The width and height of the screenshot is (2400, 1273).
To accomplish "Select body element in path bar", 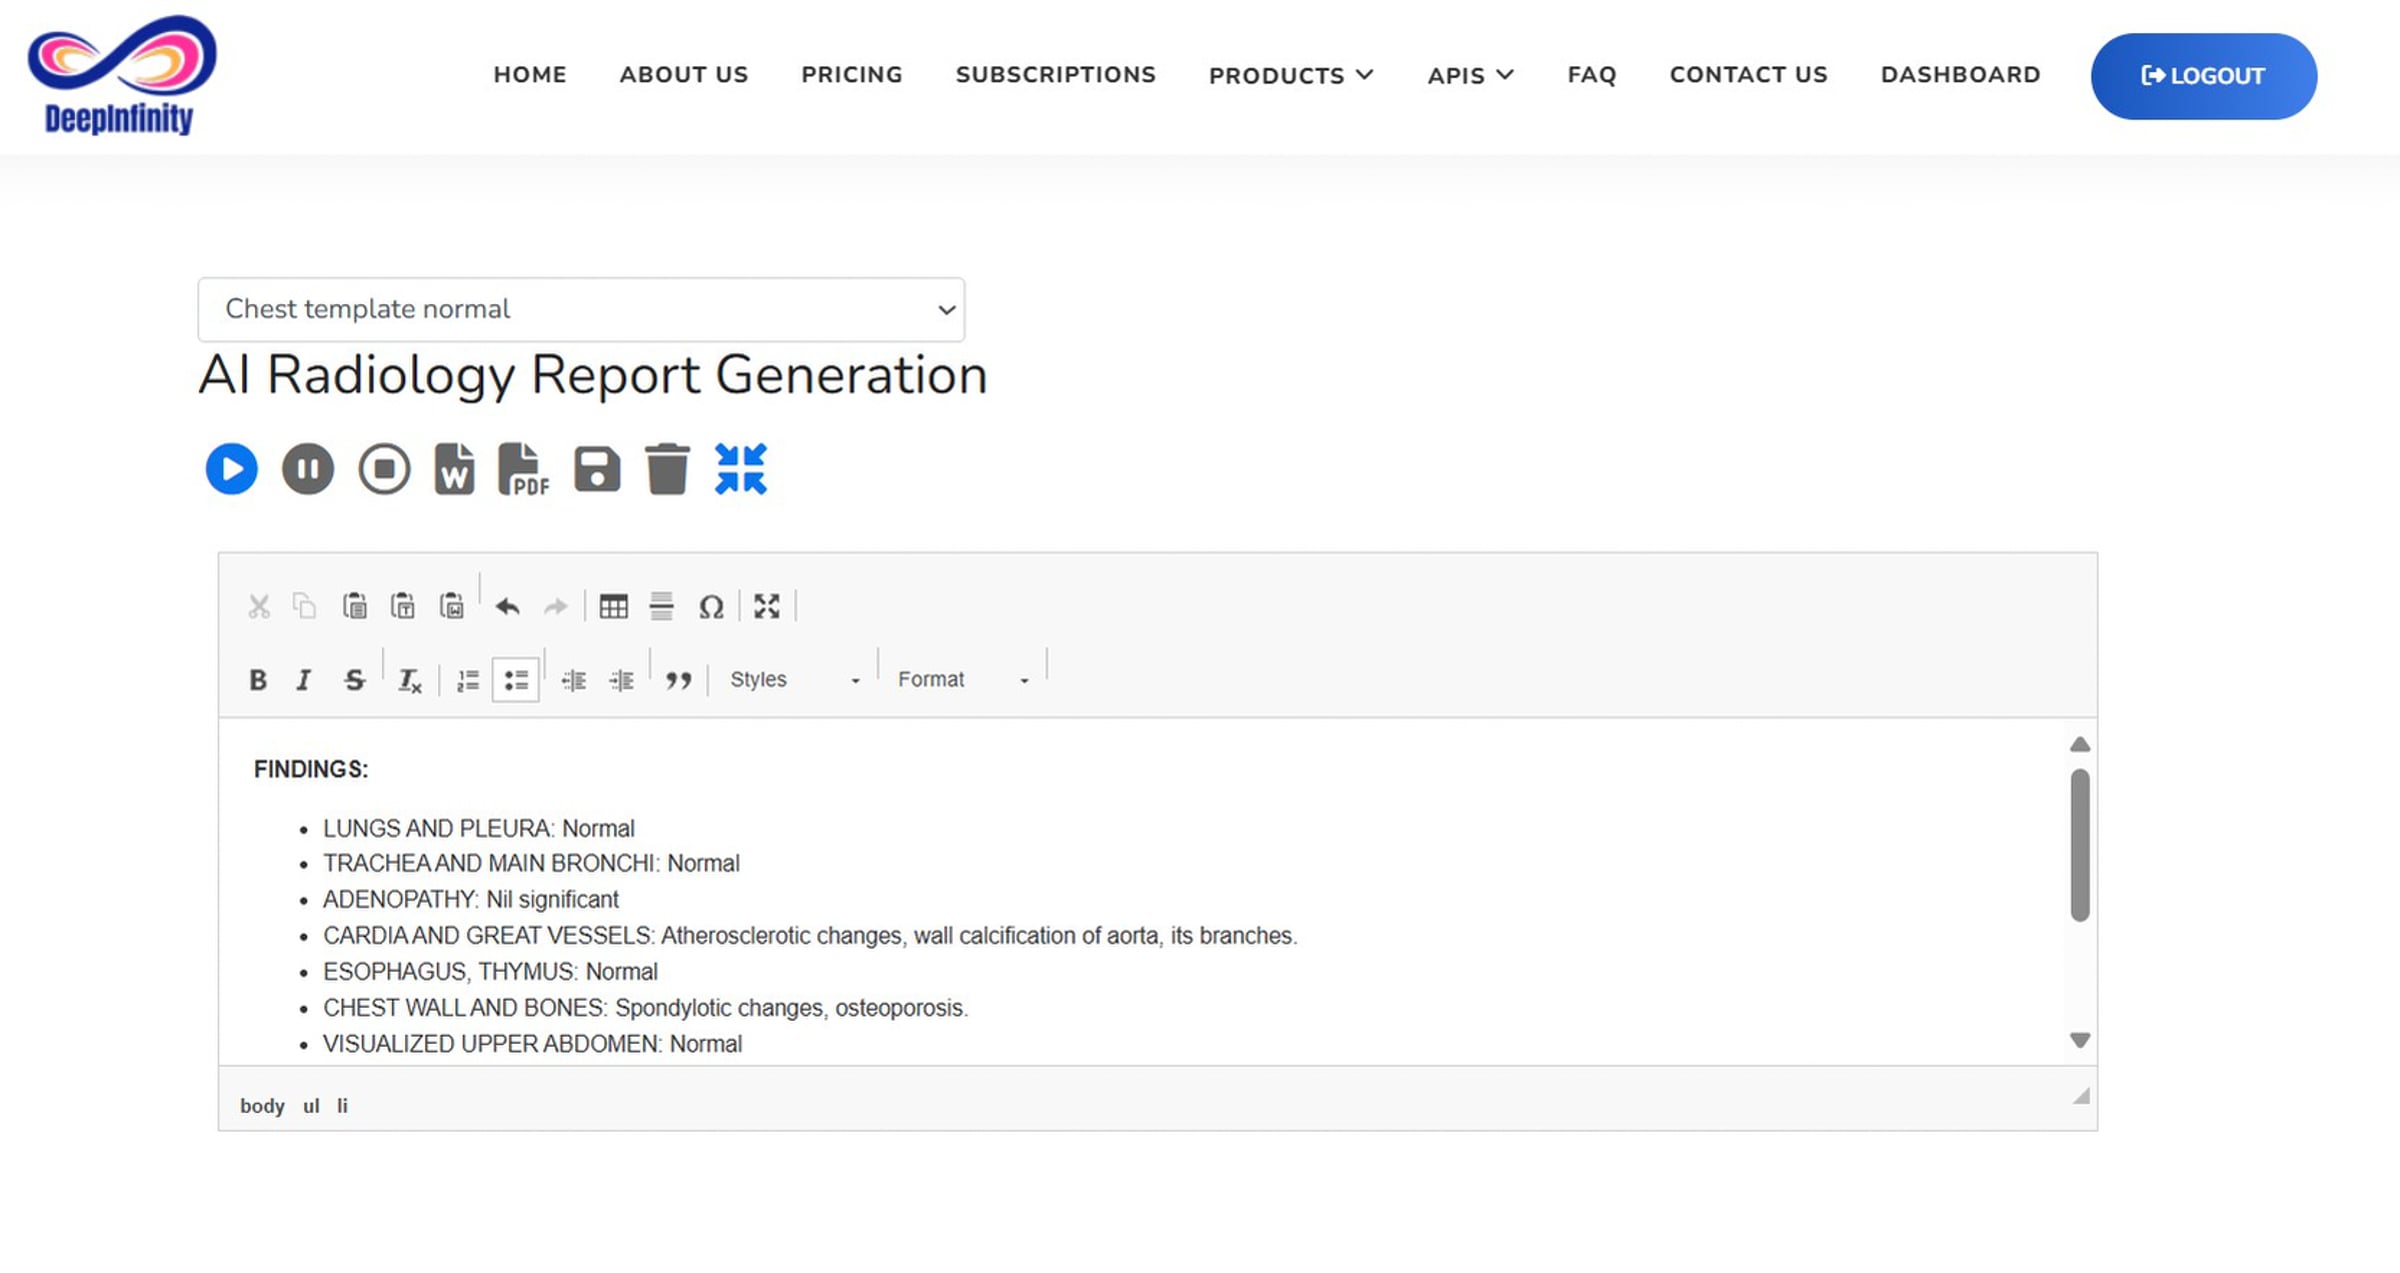I will point(262,1106).
